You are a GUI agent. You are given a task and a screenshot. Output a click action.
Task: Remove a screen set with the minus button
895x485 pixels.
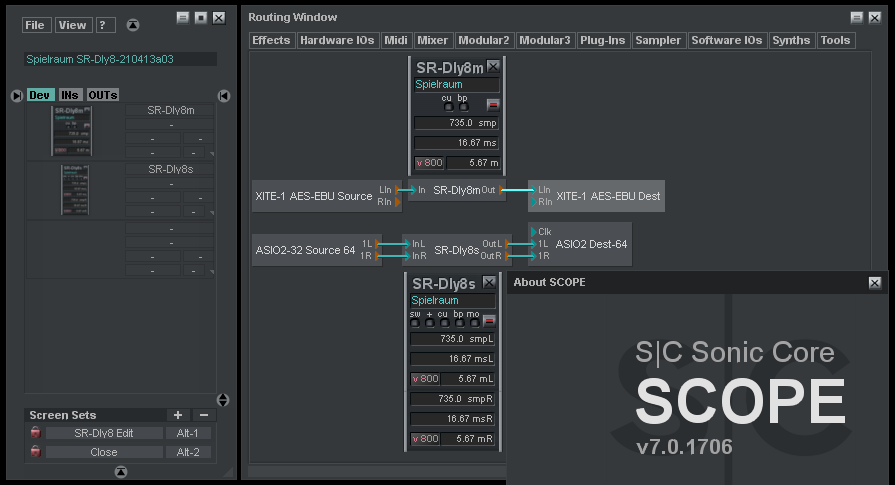click(204, 415)
